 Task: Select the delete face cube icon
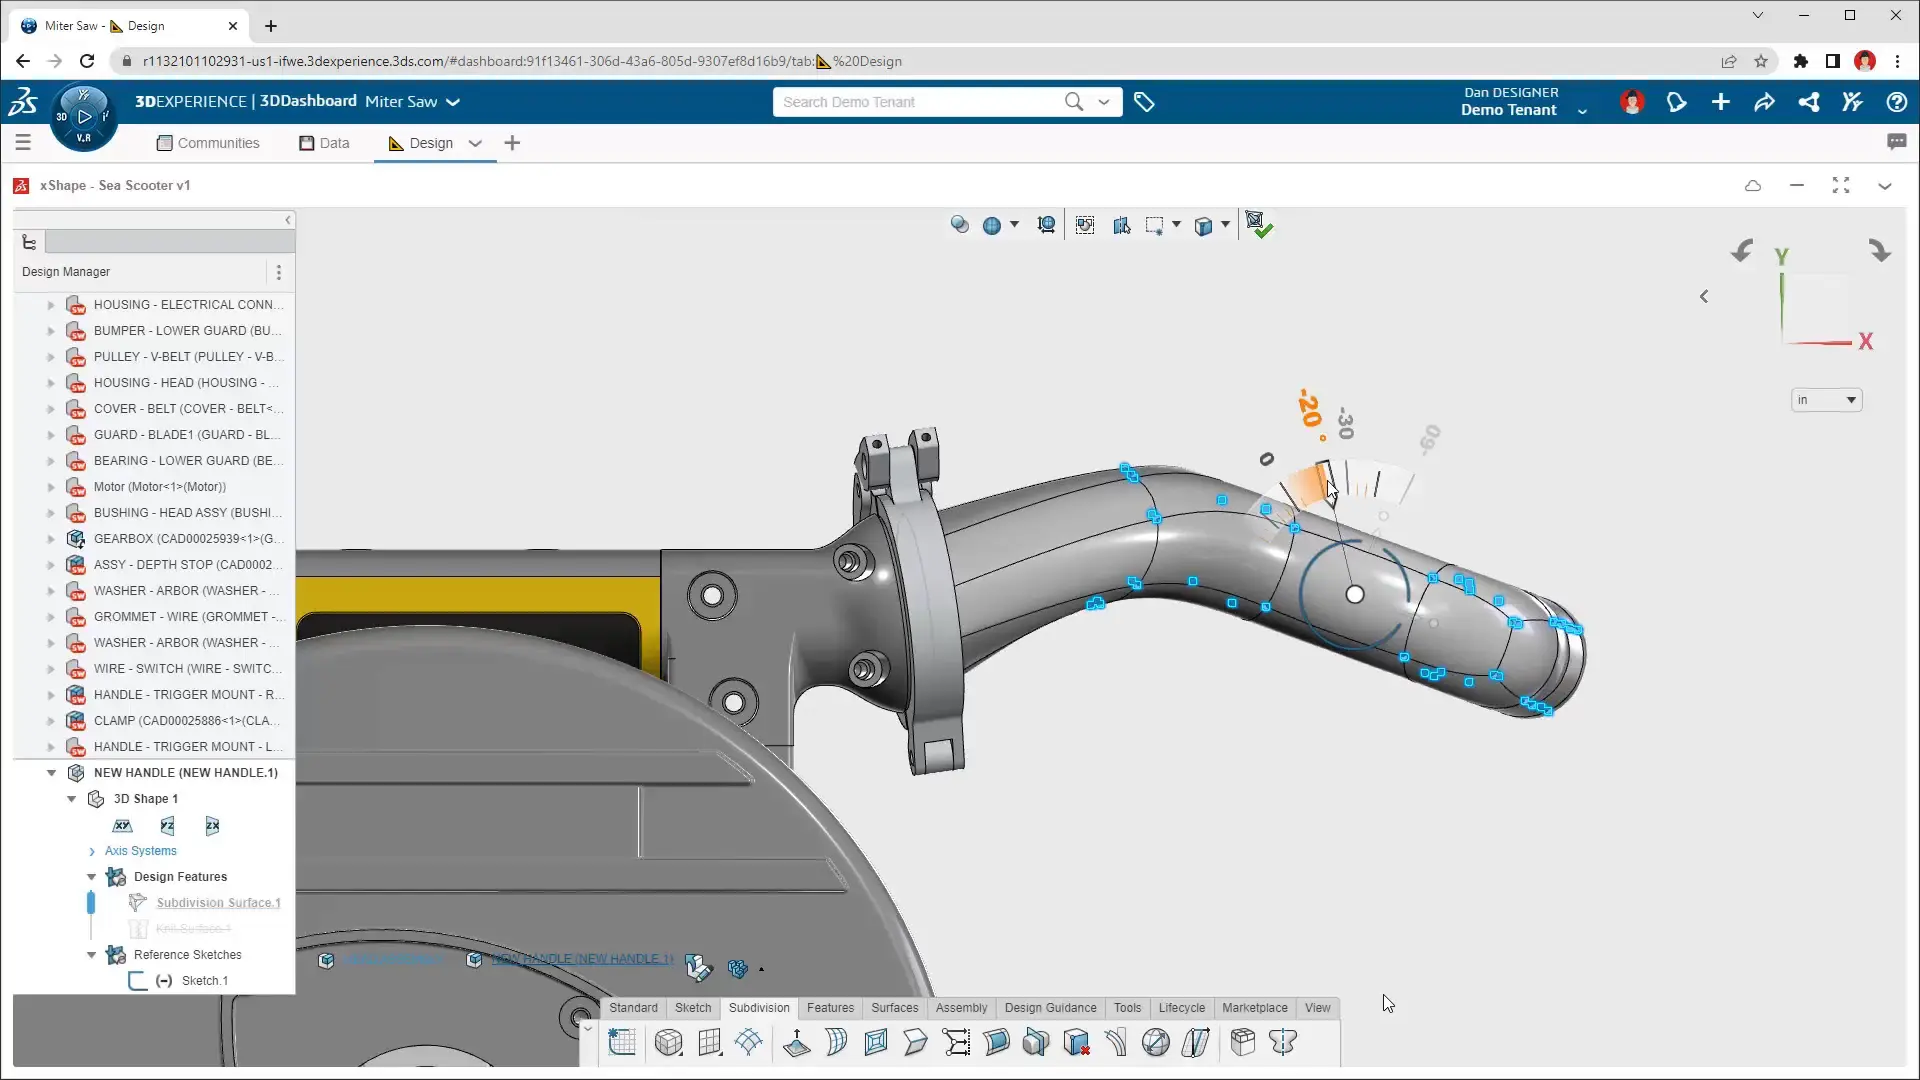[1076, 1042]
